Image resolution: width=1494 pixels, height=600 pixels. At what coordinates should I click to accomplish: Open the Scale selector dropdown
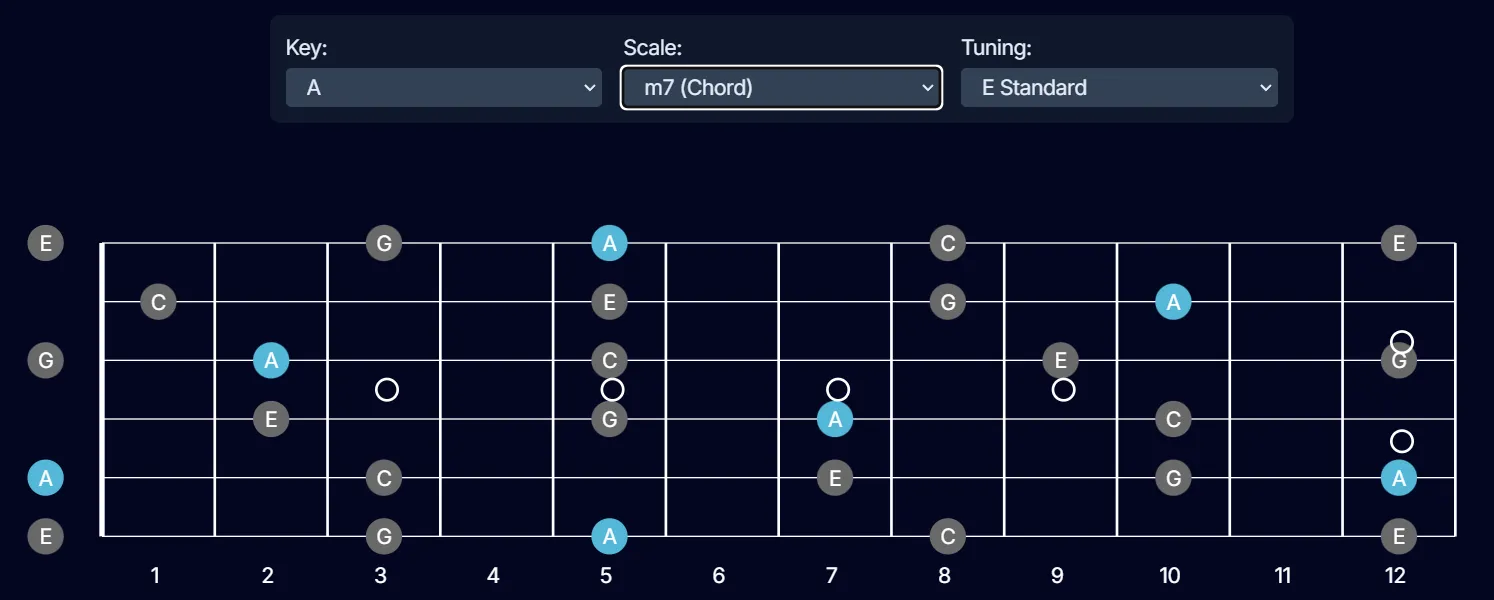(781, 87)
